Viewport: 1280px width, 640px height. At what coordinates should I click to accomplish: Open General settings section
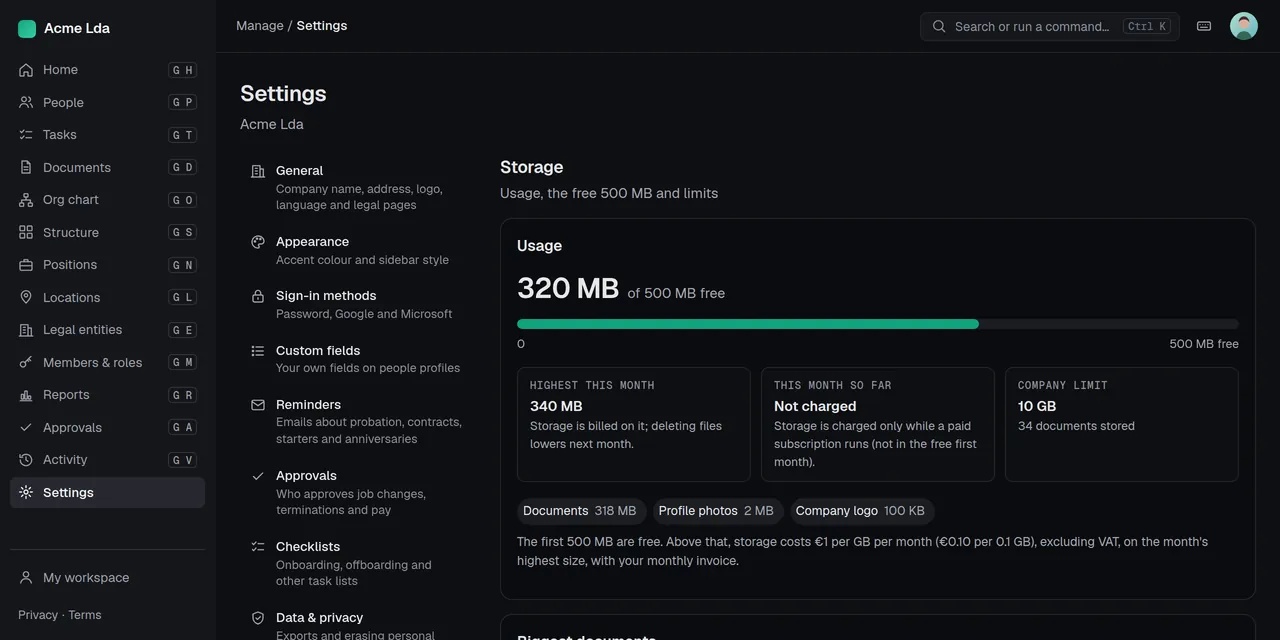[x=357, y=187]
